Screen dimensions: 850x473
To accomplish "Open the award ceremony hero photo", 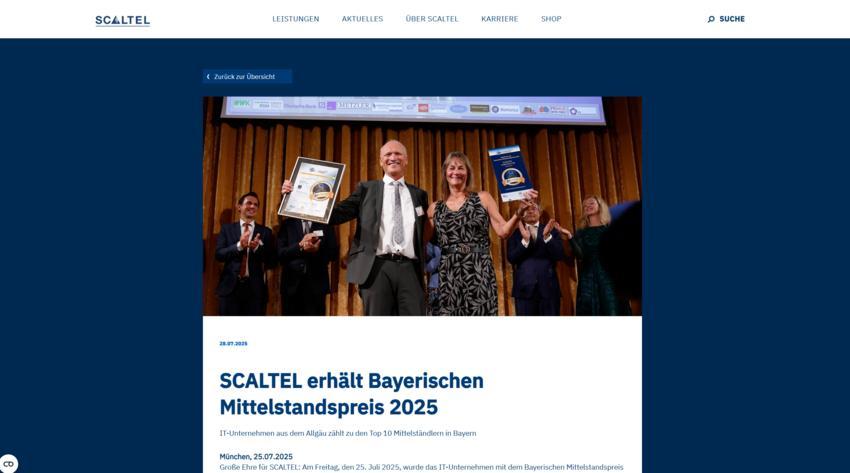I will [x=422, y=206].
